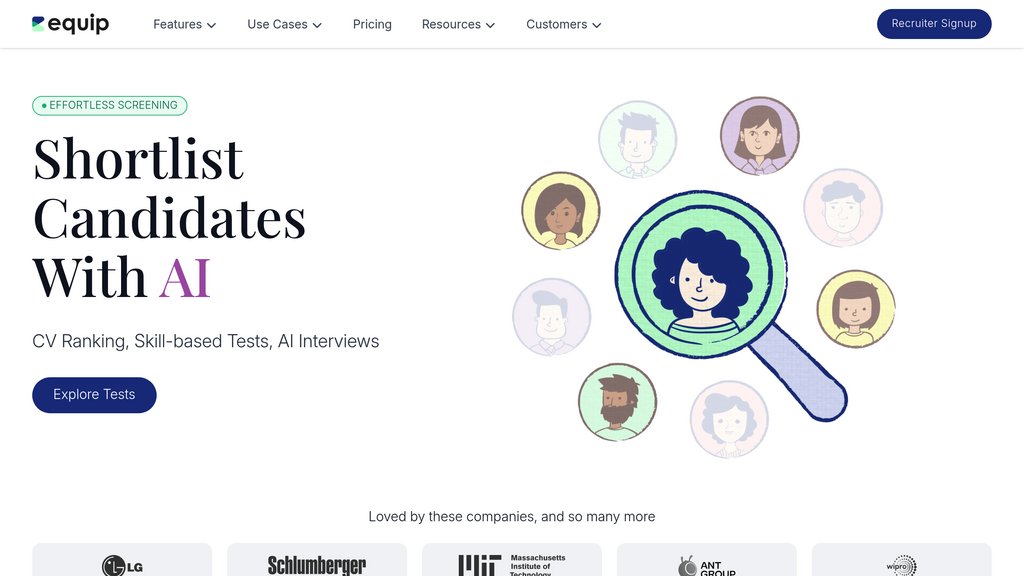Expand the Features dropdown menu
Screen dimensions: 1024x576
[x=184, y=24]
